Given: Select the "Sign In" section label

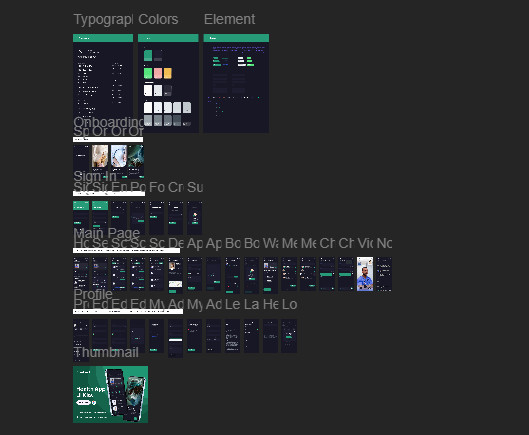Looking at the screenshot, I should [x=95, y=176].
